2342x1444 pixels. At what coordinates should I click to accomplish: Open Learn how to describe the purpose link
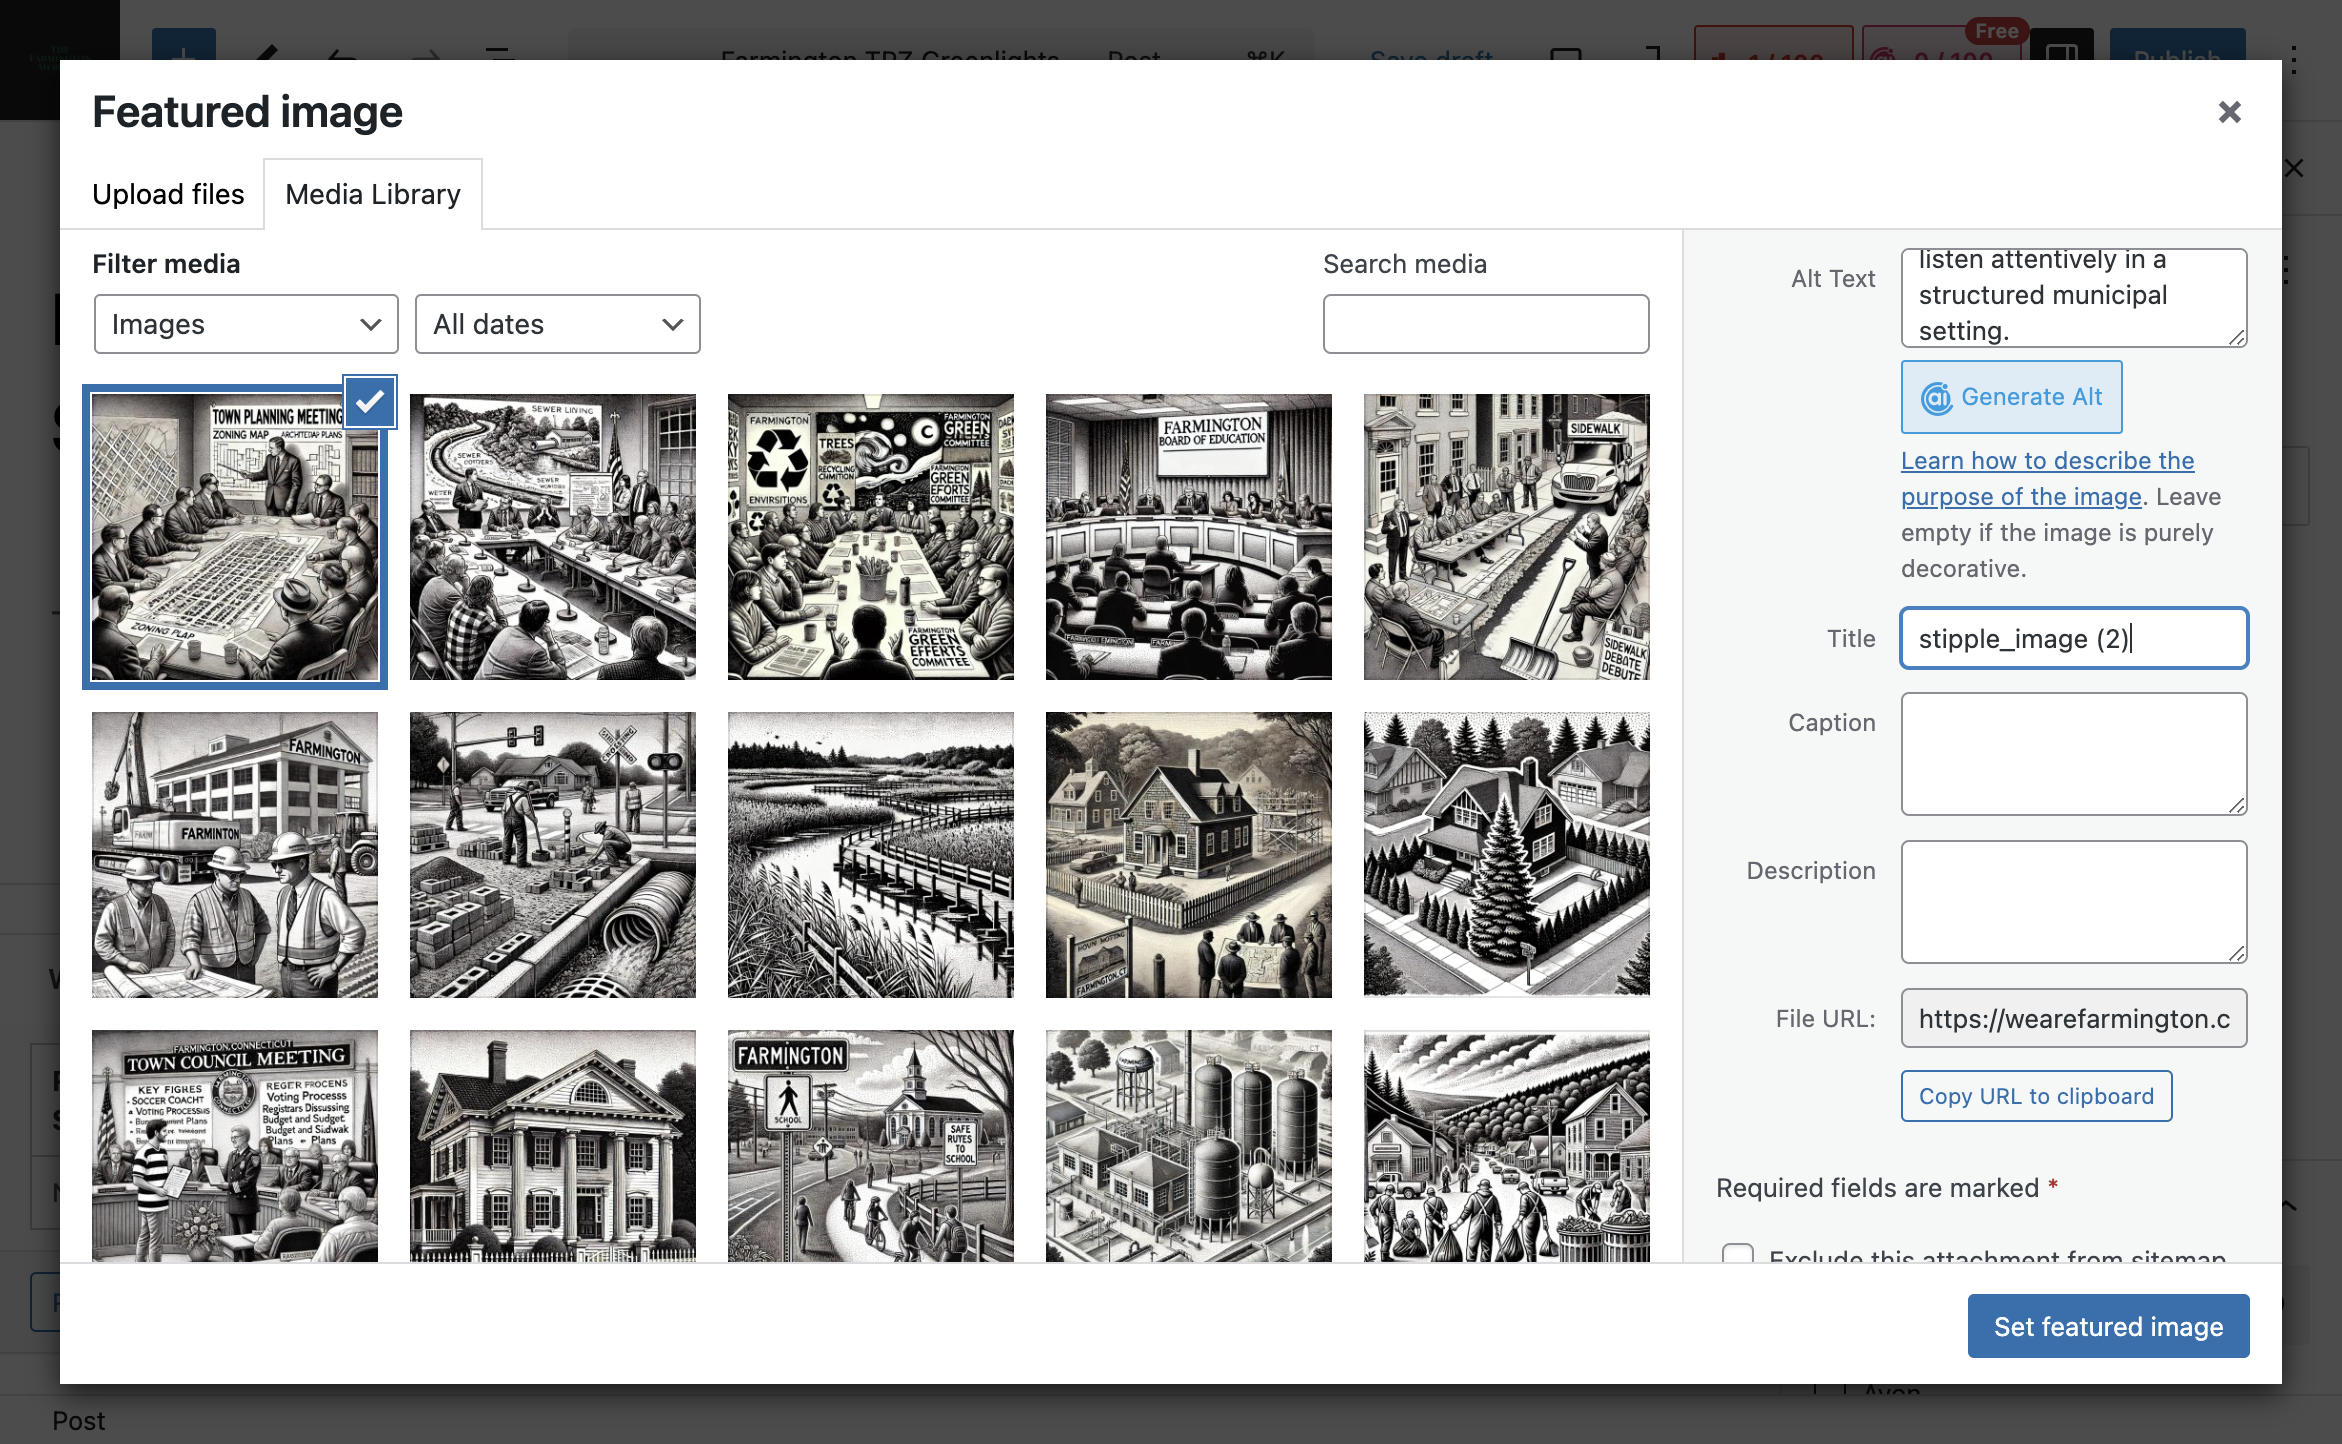pyautogui.click(x=2047, y=479)
